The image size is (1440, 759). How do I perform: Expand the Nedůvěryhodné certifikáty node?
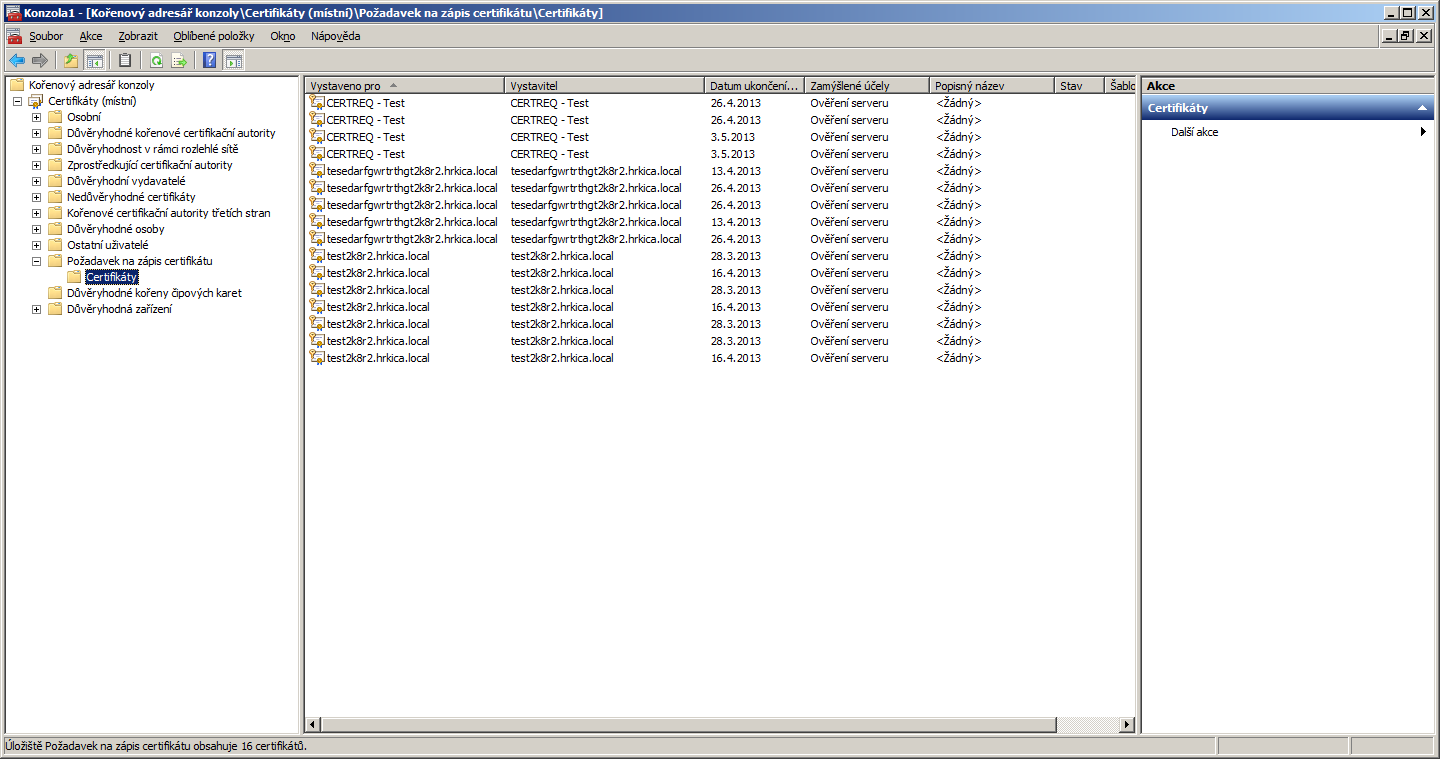(x=36, y=197)
